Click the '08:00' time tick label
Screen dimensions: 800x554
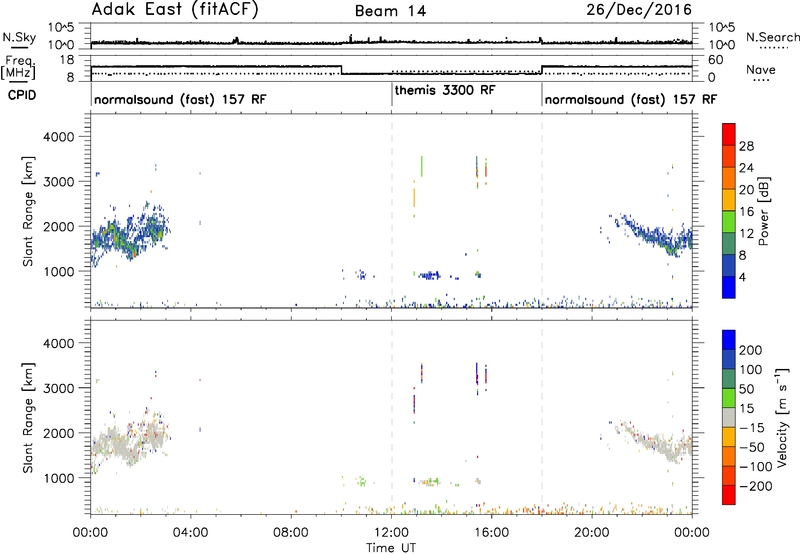click(291, 533)
